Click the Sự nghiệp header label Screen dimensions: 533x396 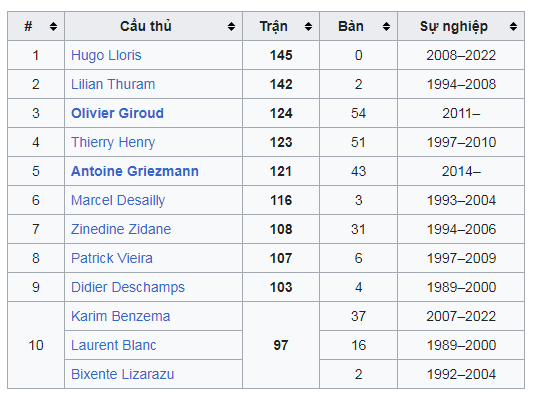(x=454, y=27)
